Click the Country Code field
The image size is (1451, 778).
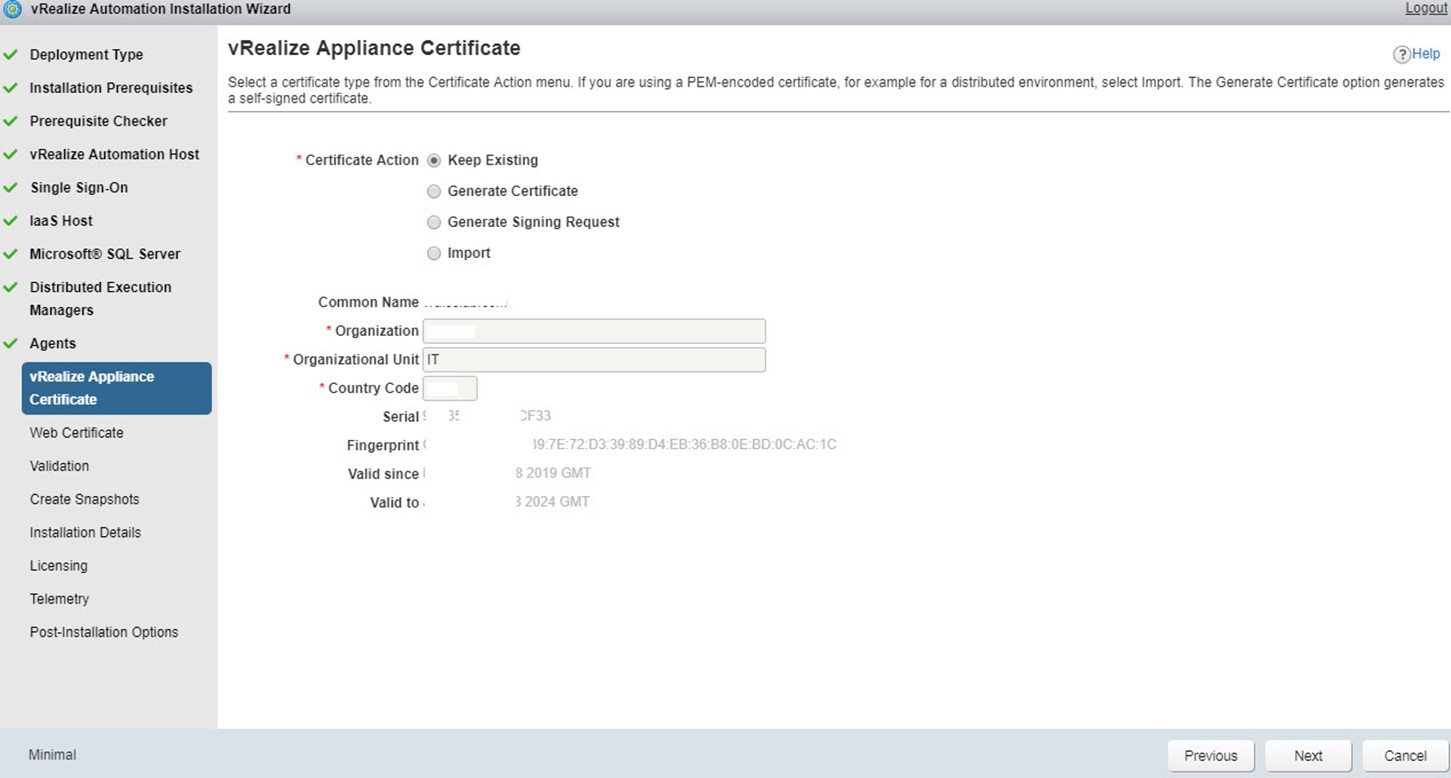tap(450, 388)
